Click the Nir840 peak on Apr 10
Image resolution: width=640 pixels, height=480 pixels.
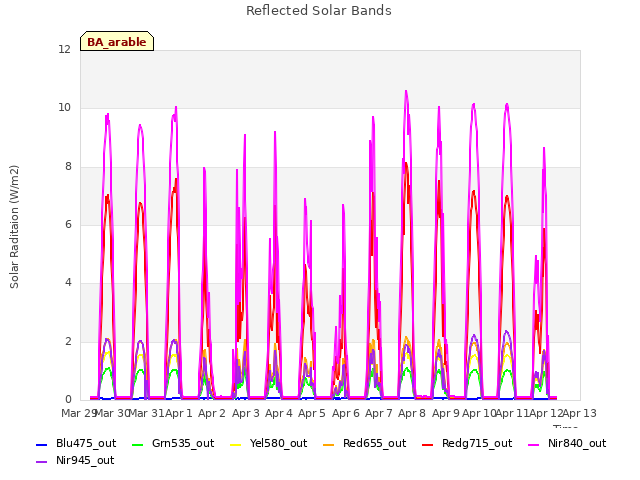click(x=473, y=104)
